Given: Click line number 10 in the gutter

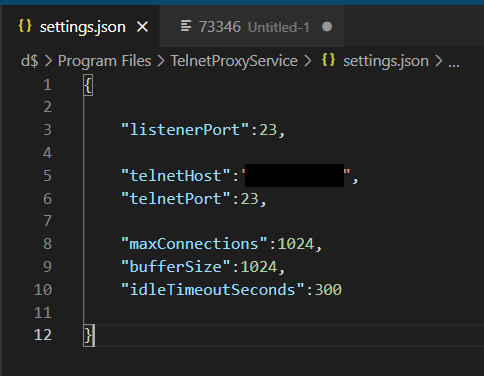Looking at the screenshot, I should [x=43, y=290].
